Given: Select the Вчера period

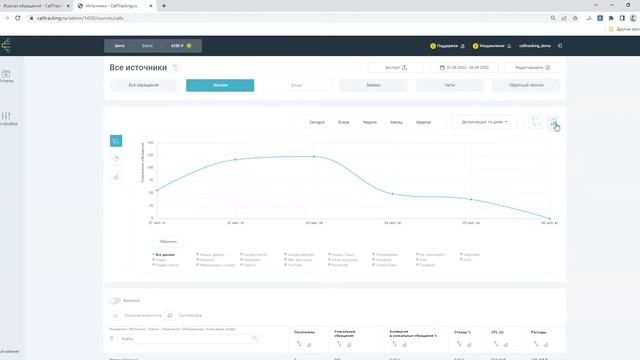Looking at the screenshot, I should pyautogui.click(x=344, y=122).
